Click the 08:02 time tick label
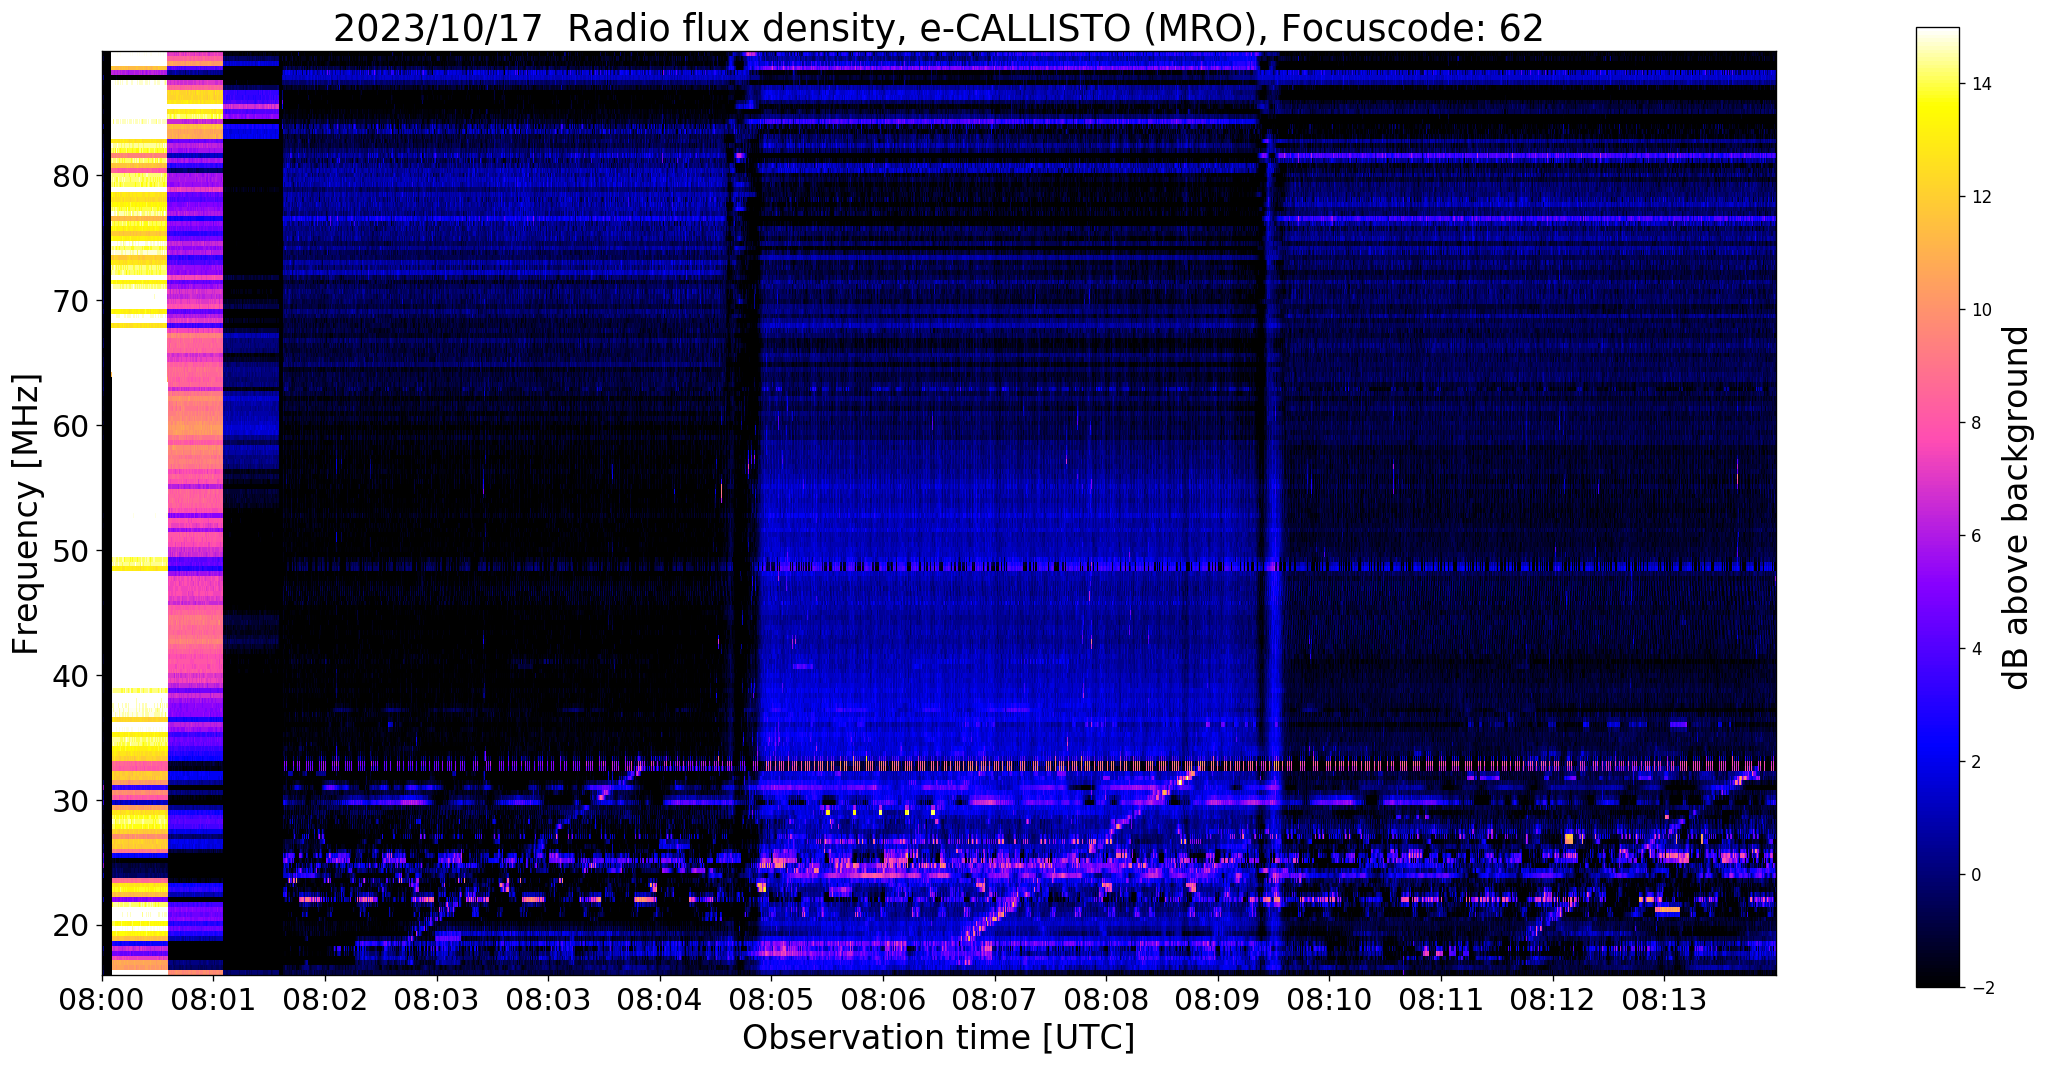The image size is (2047, 1067). 326,999
